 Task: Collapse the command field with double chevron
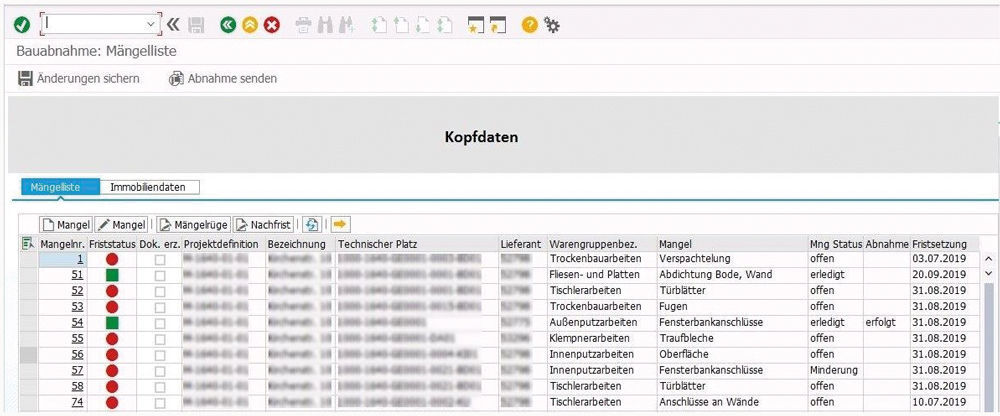pos(174,24)
